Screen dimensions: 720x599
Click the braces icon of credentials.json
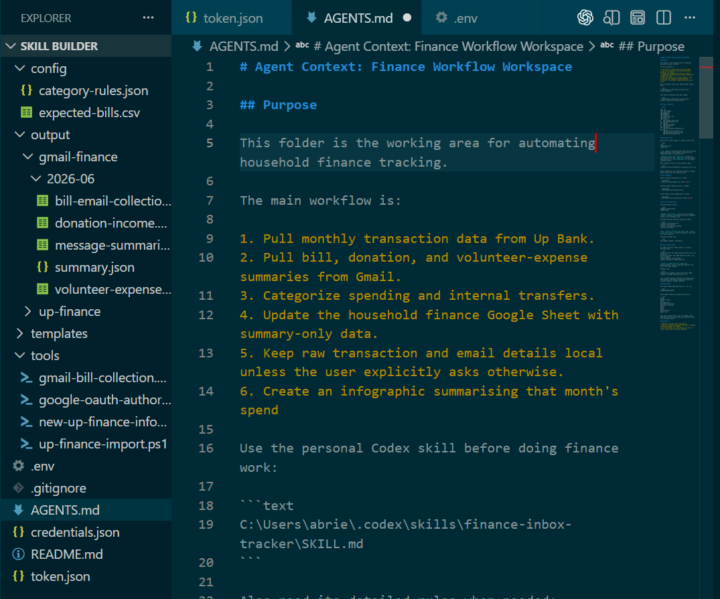coord(18,532)
